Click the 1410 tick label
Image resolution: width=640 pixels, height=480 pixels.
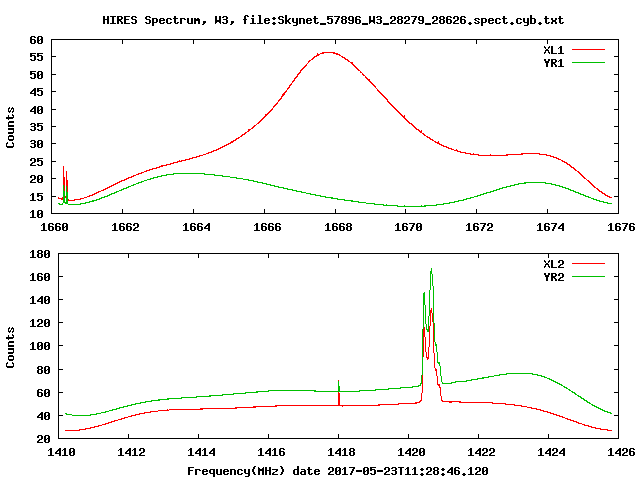(61, 452)
